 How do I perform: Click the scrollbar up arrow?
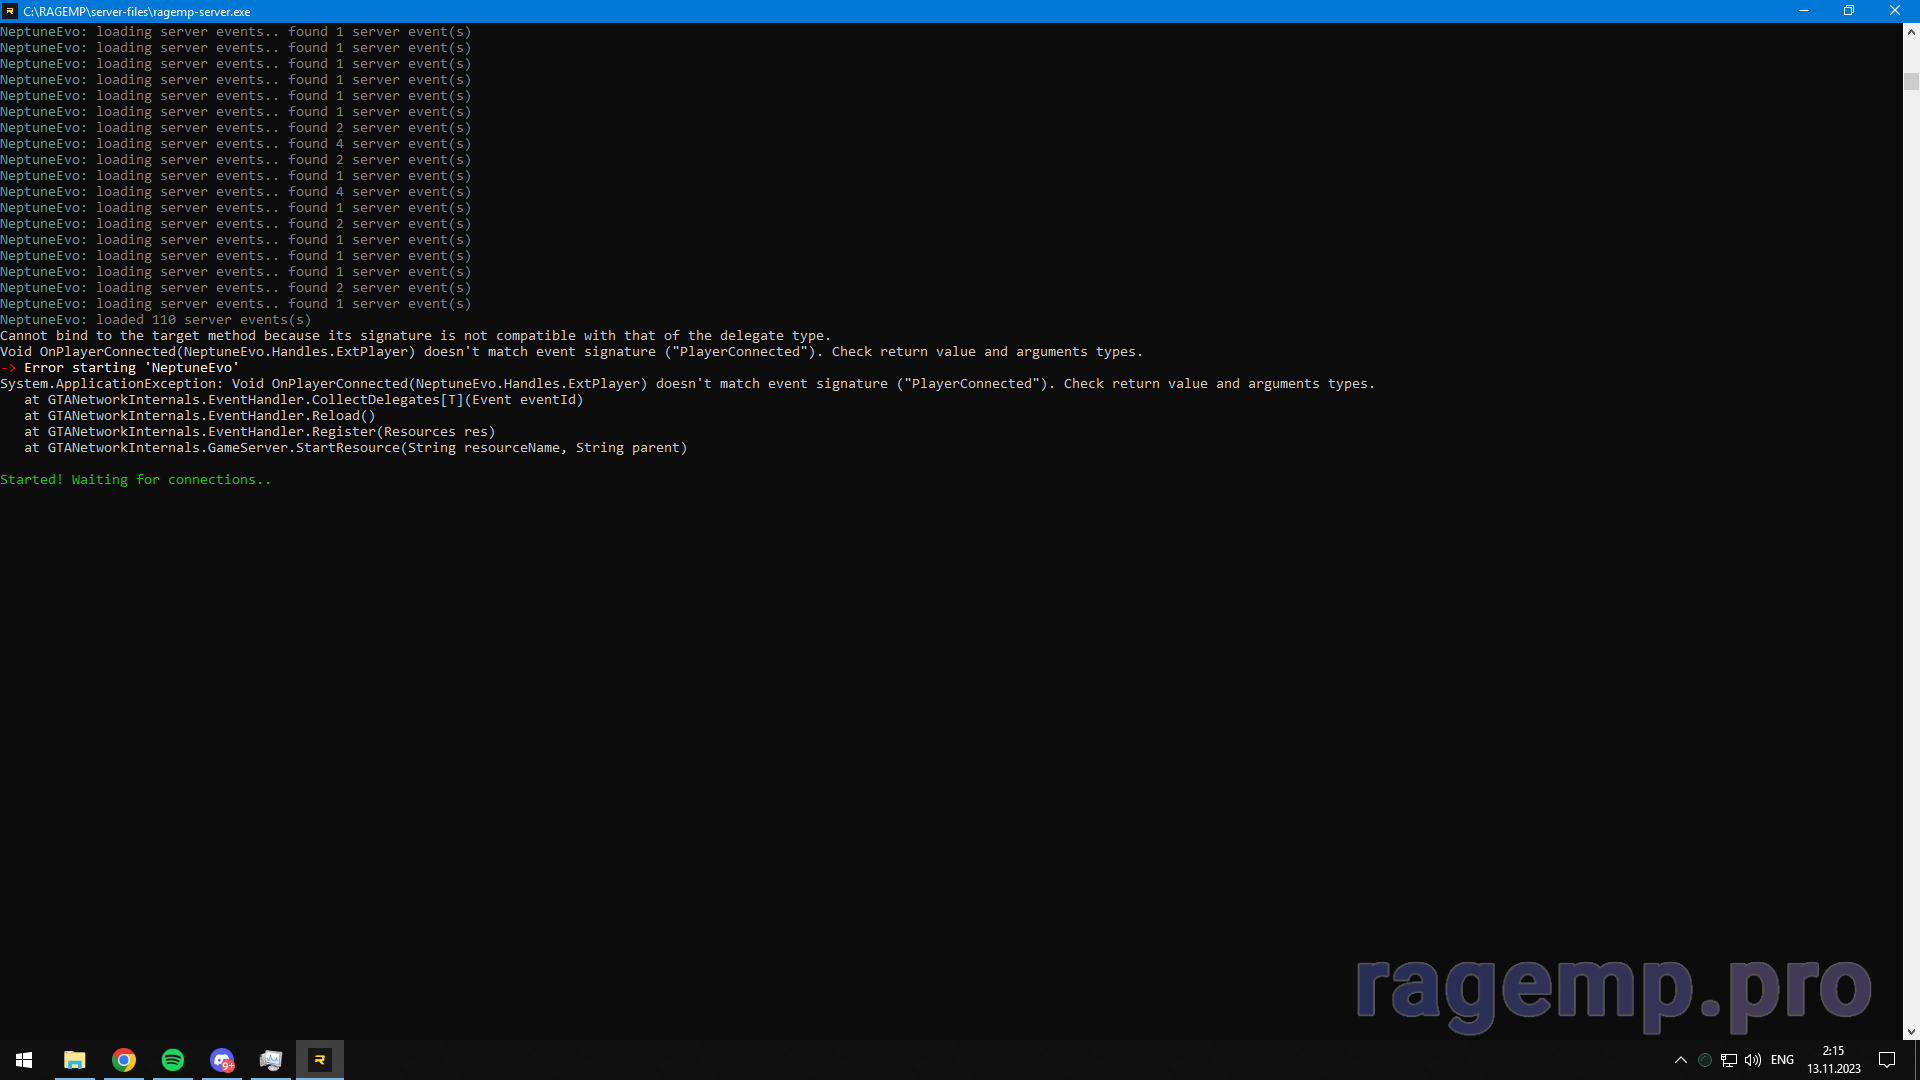(x=1911, y=32)
